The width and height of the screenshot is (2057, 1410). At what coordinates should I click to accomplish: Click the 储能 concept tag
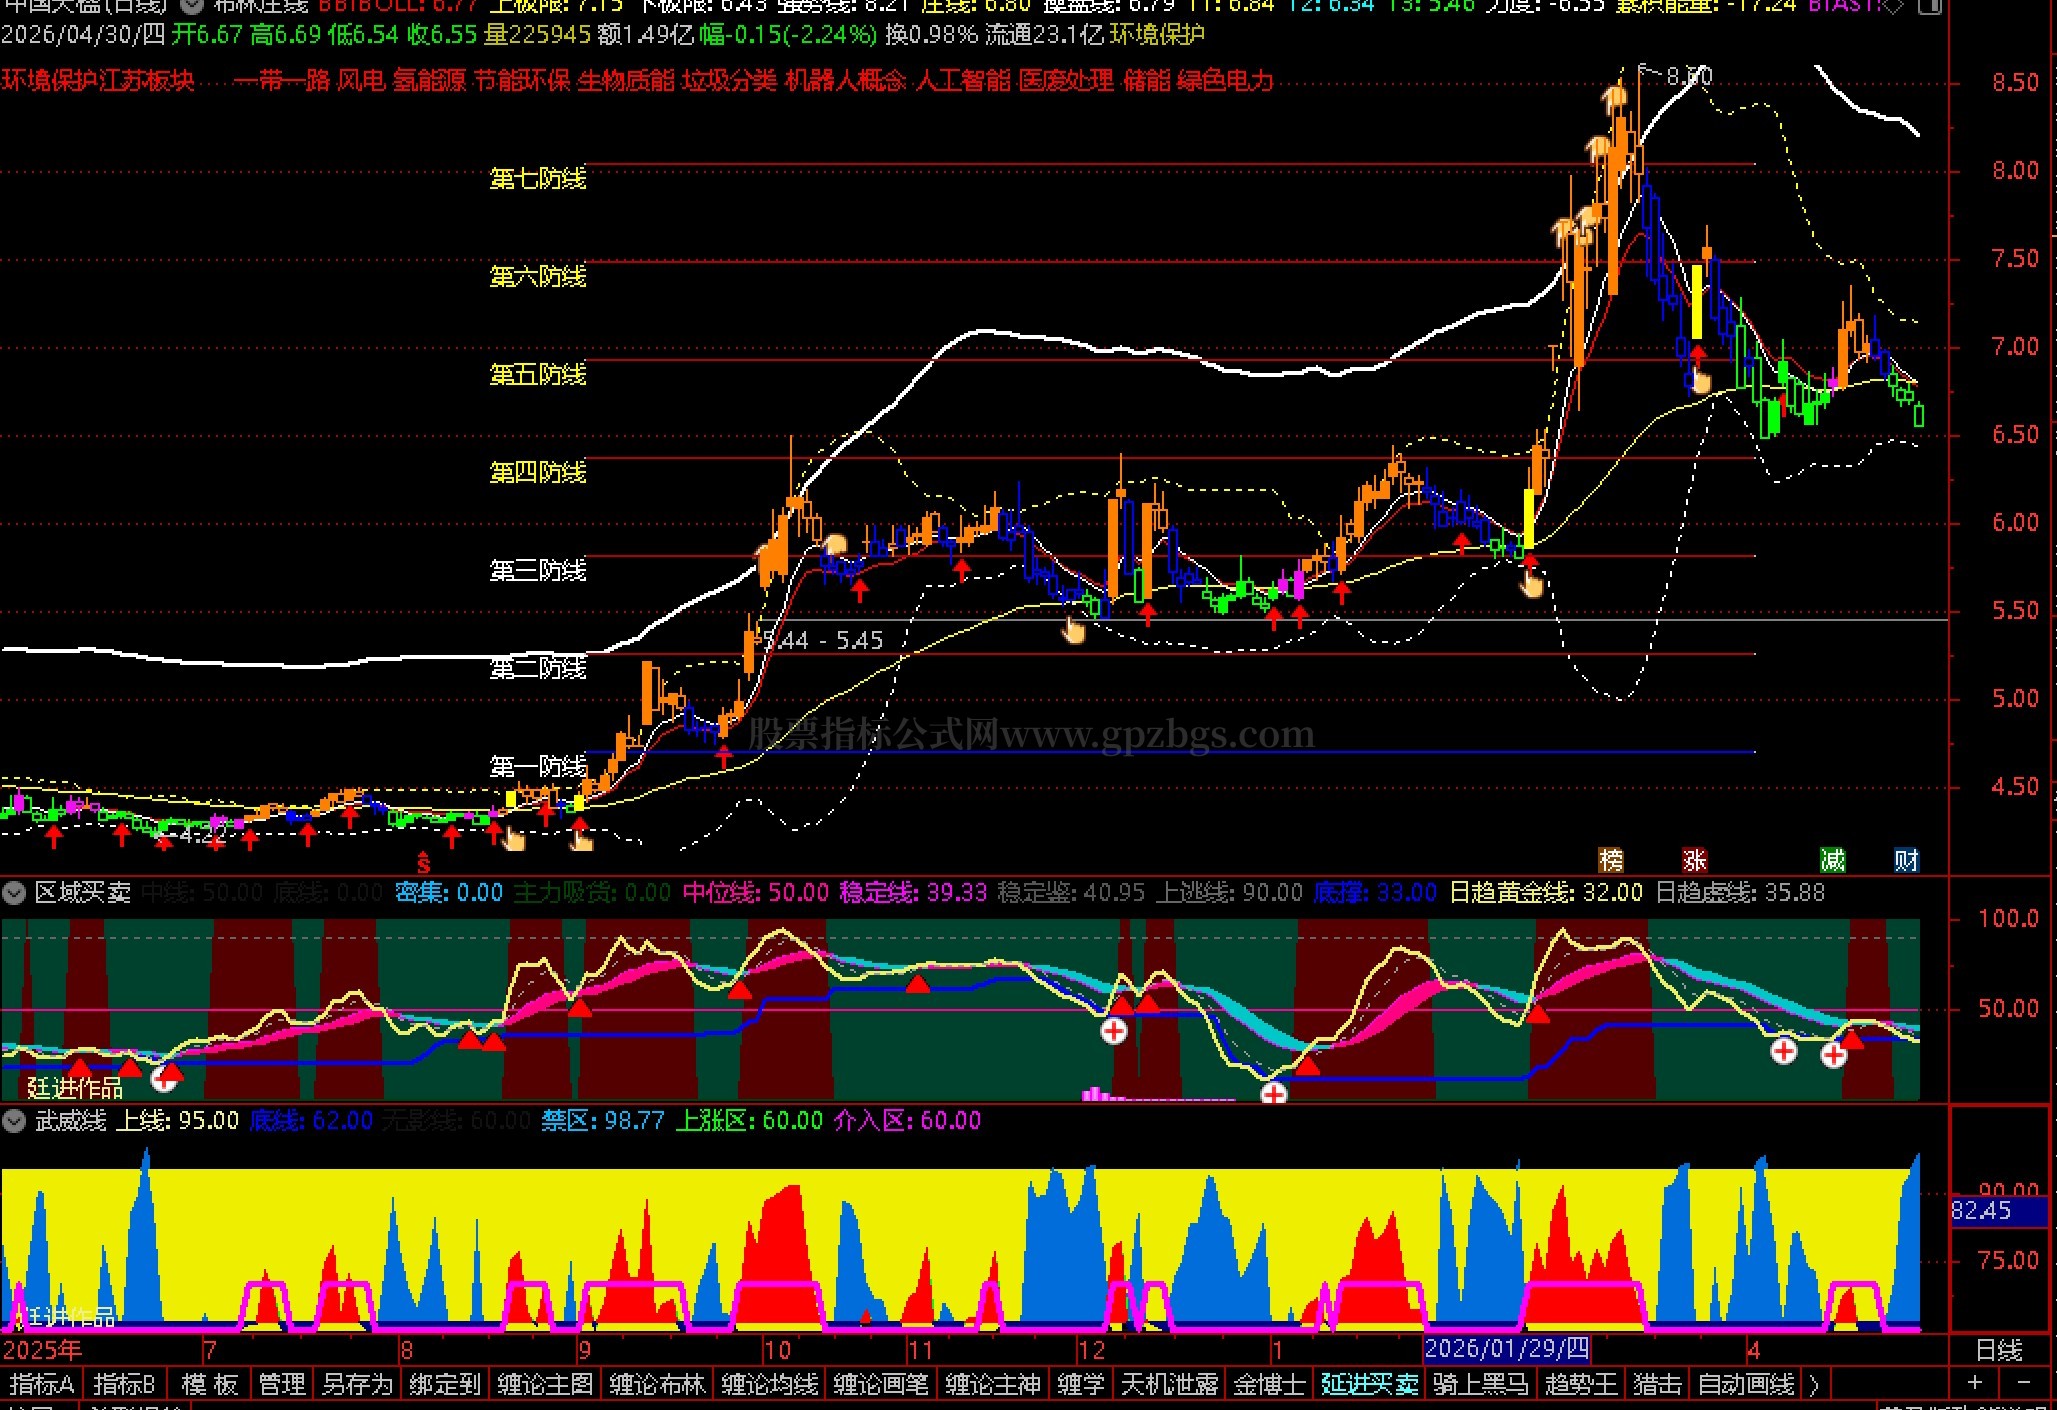click(1146, 80)
